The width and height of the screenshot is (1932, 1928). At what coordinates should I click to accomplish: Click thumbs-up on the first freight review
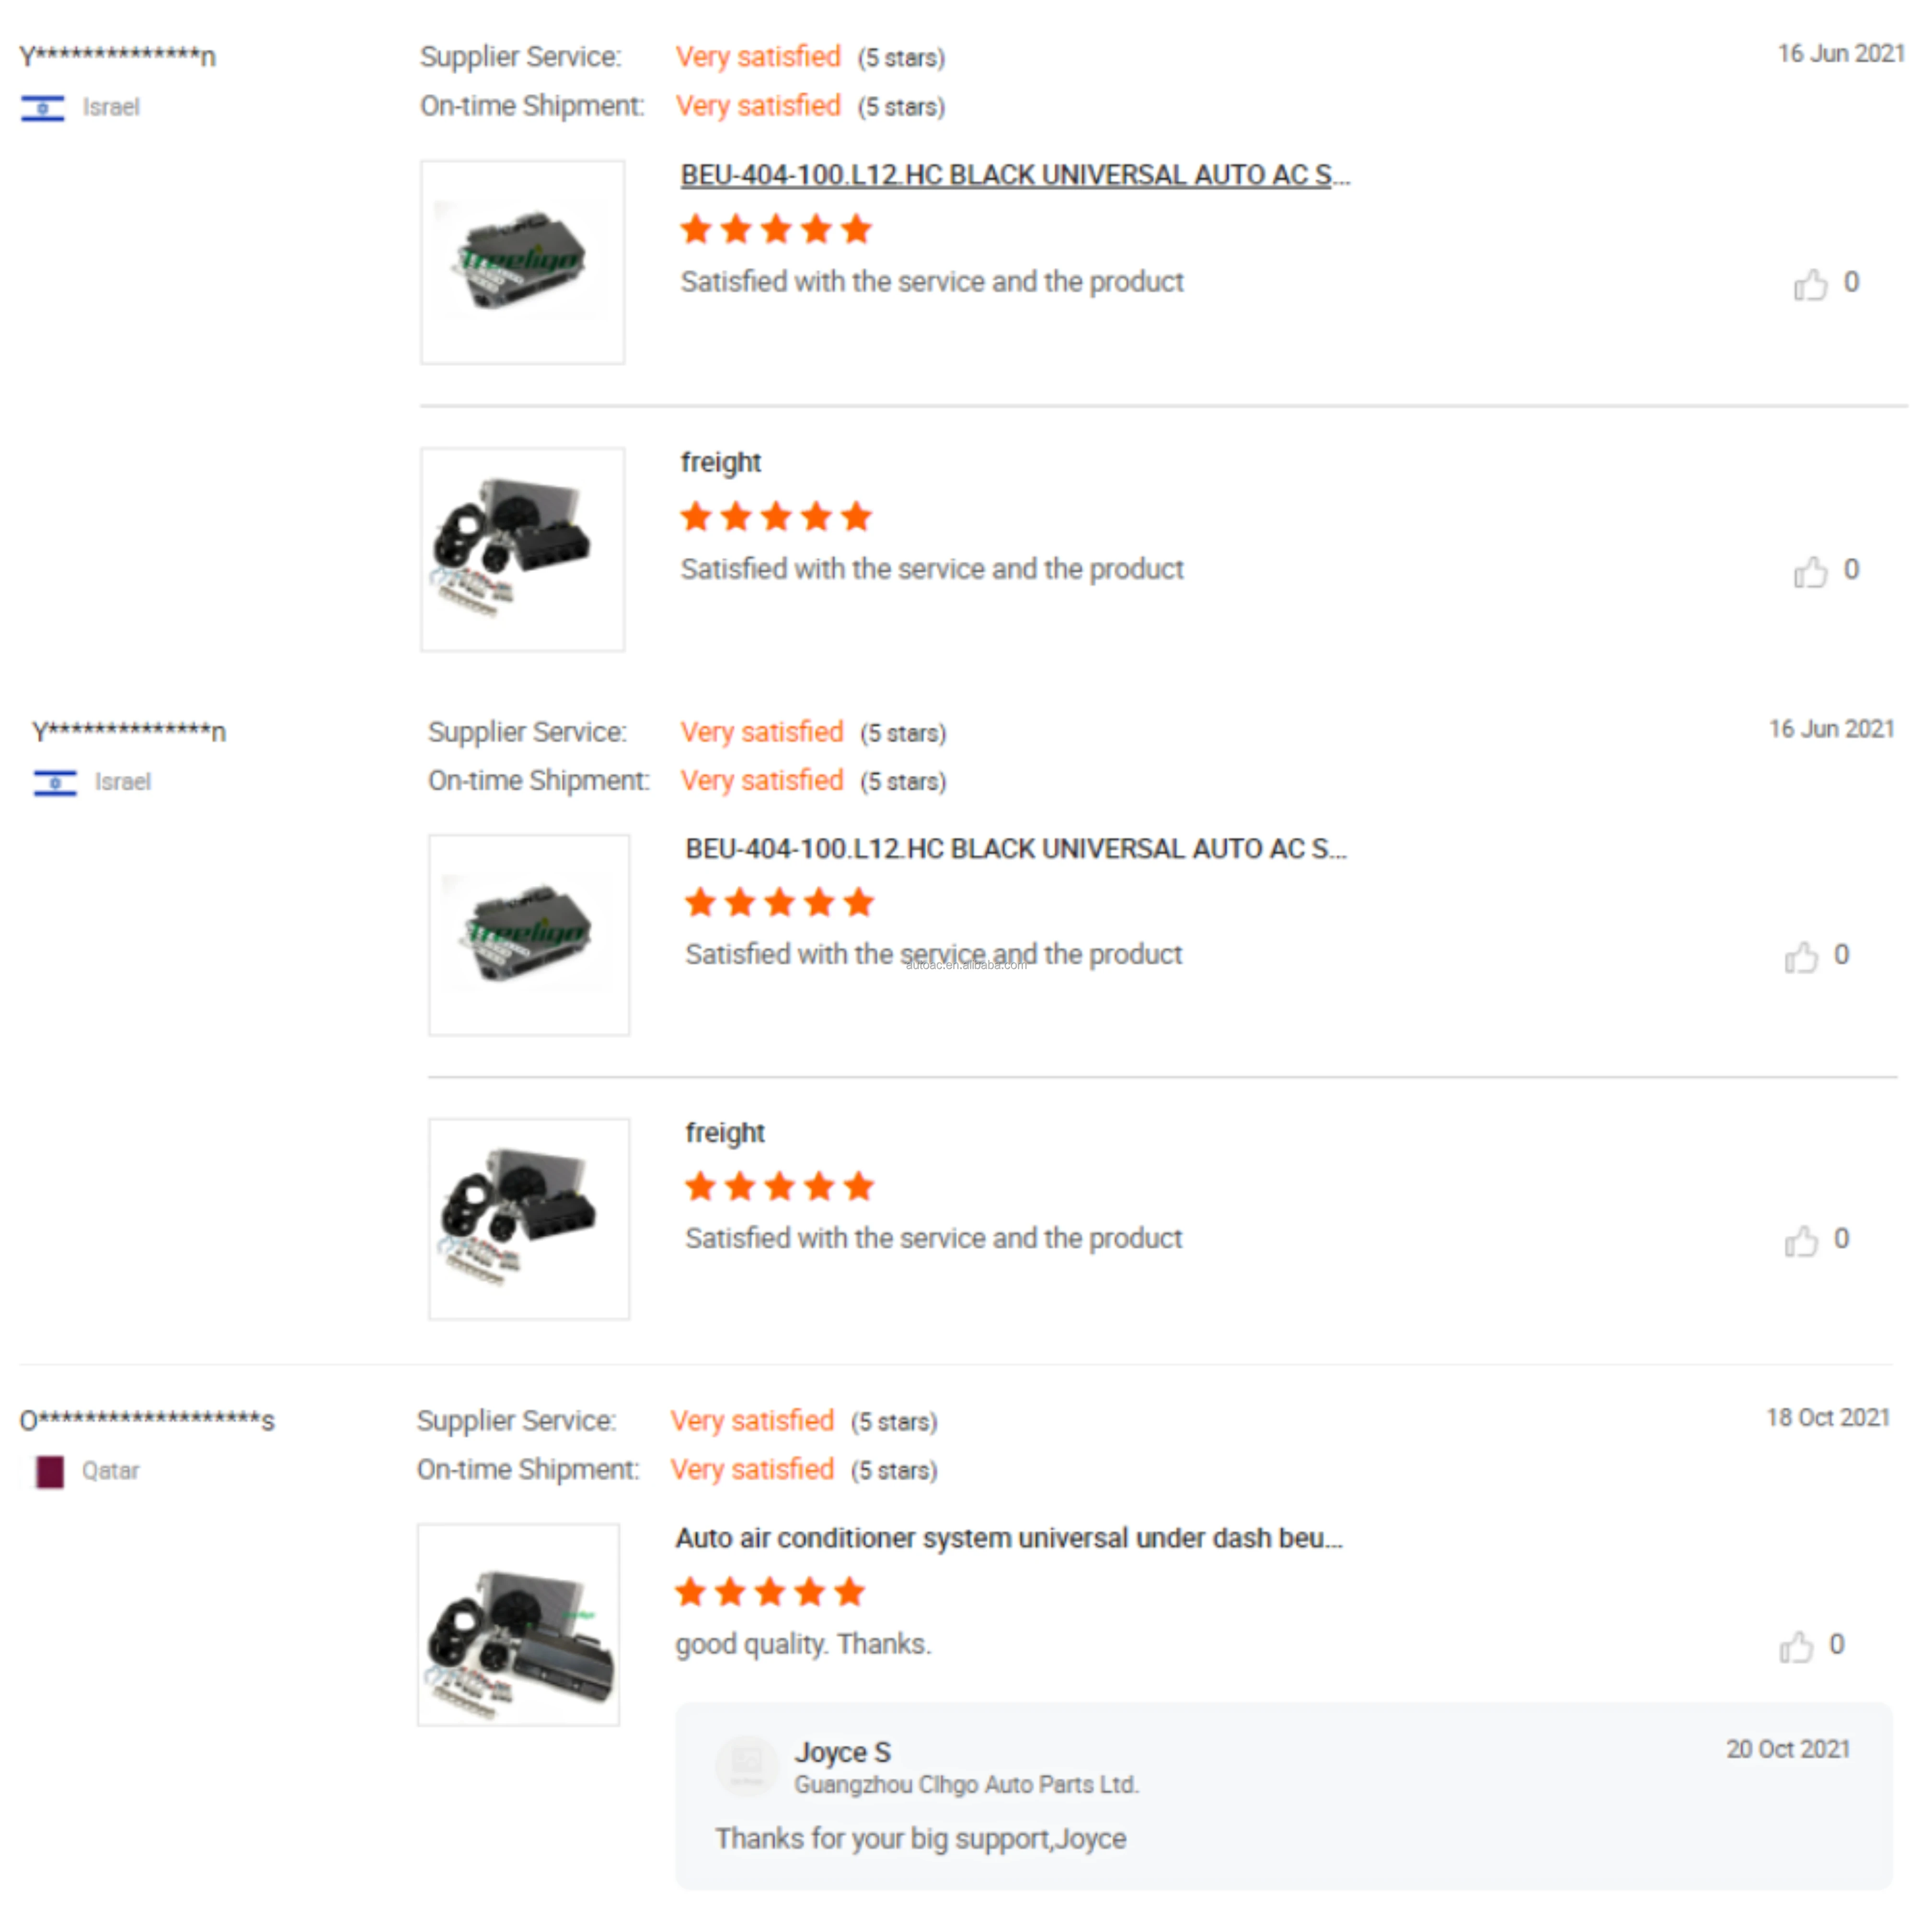click(1810, 572)
